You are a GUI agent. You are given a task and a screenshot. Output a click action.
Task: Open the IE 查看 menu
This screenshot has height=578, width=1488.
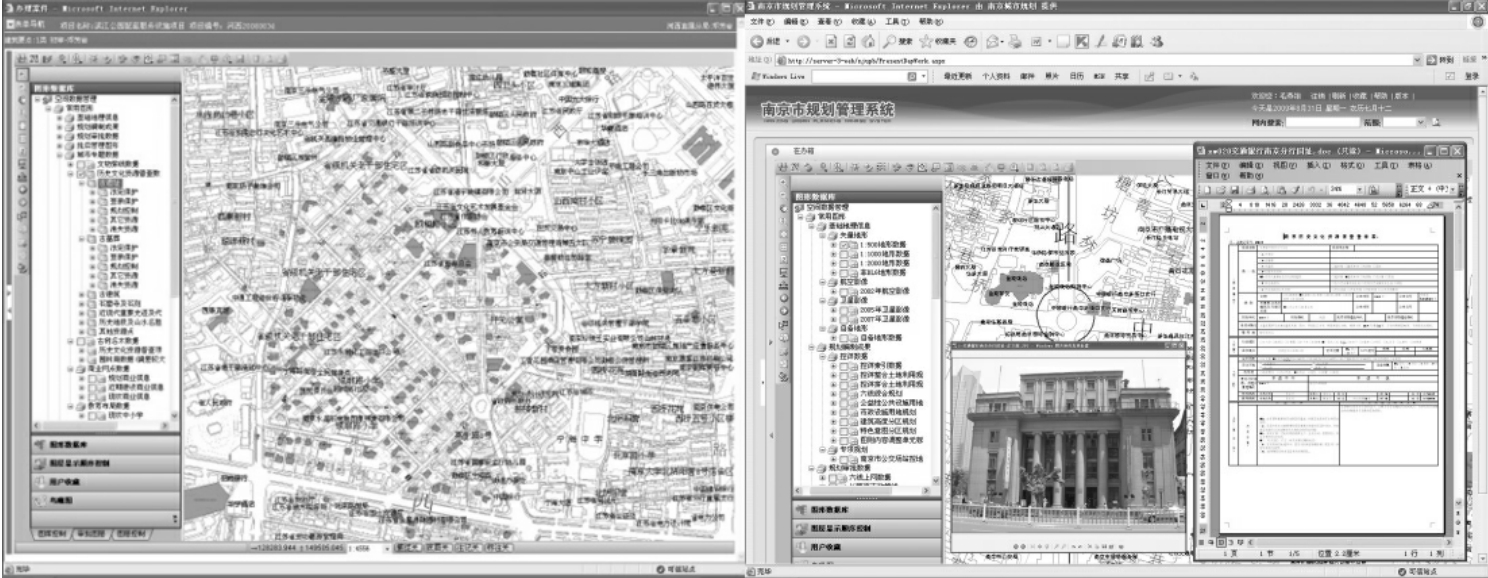(829, 21)
